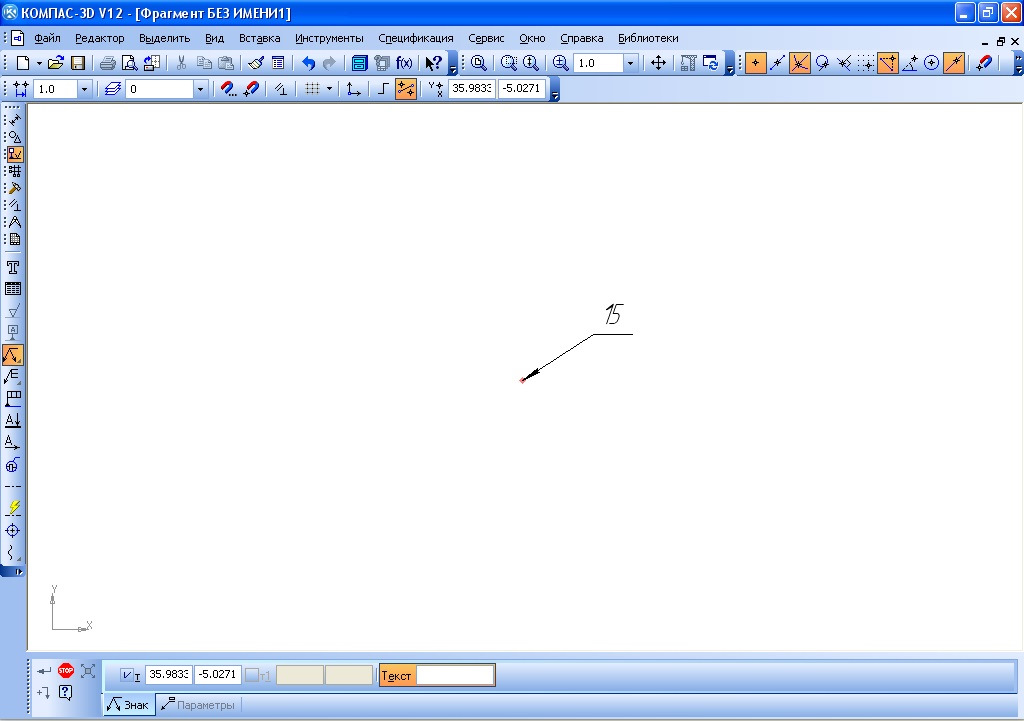Expand the snaps toolbar overflow arrow
This screenshot has width=1024, height=721.
1018,63
